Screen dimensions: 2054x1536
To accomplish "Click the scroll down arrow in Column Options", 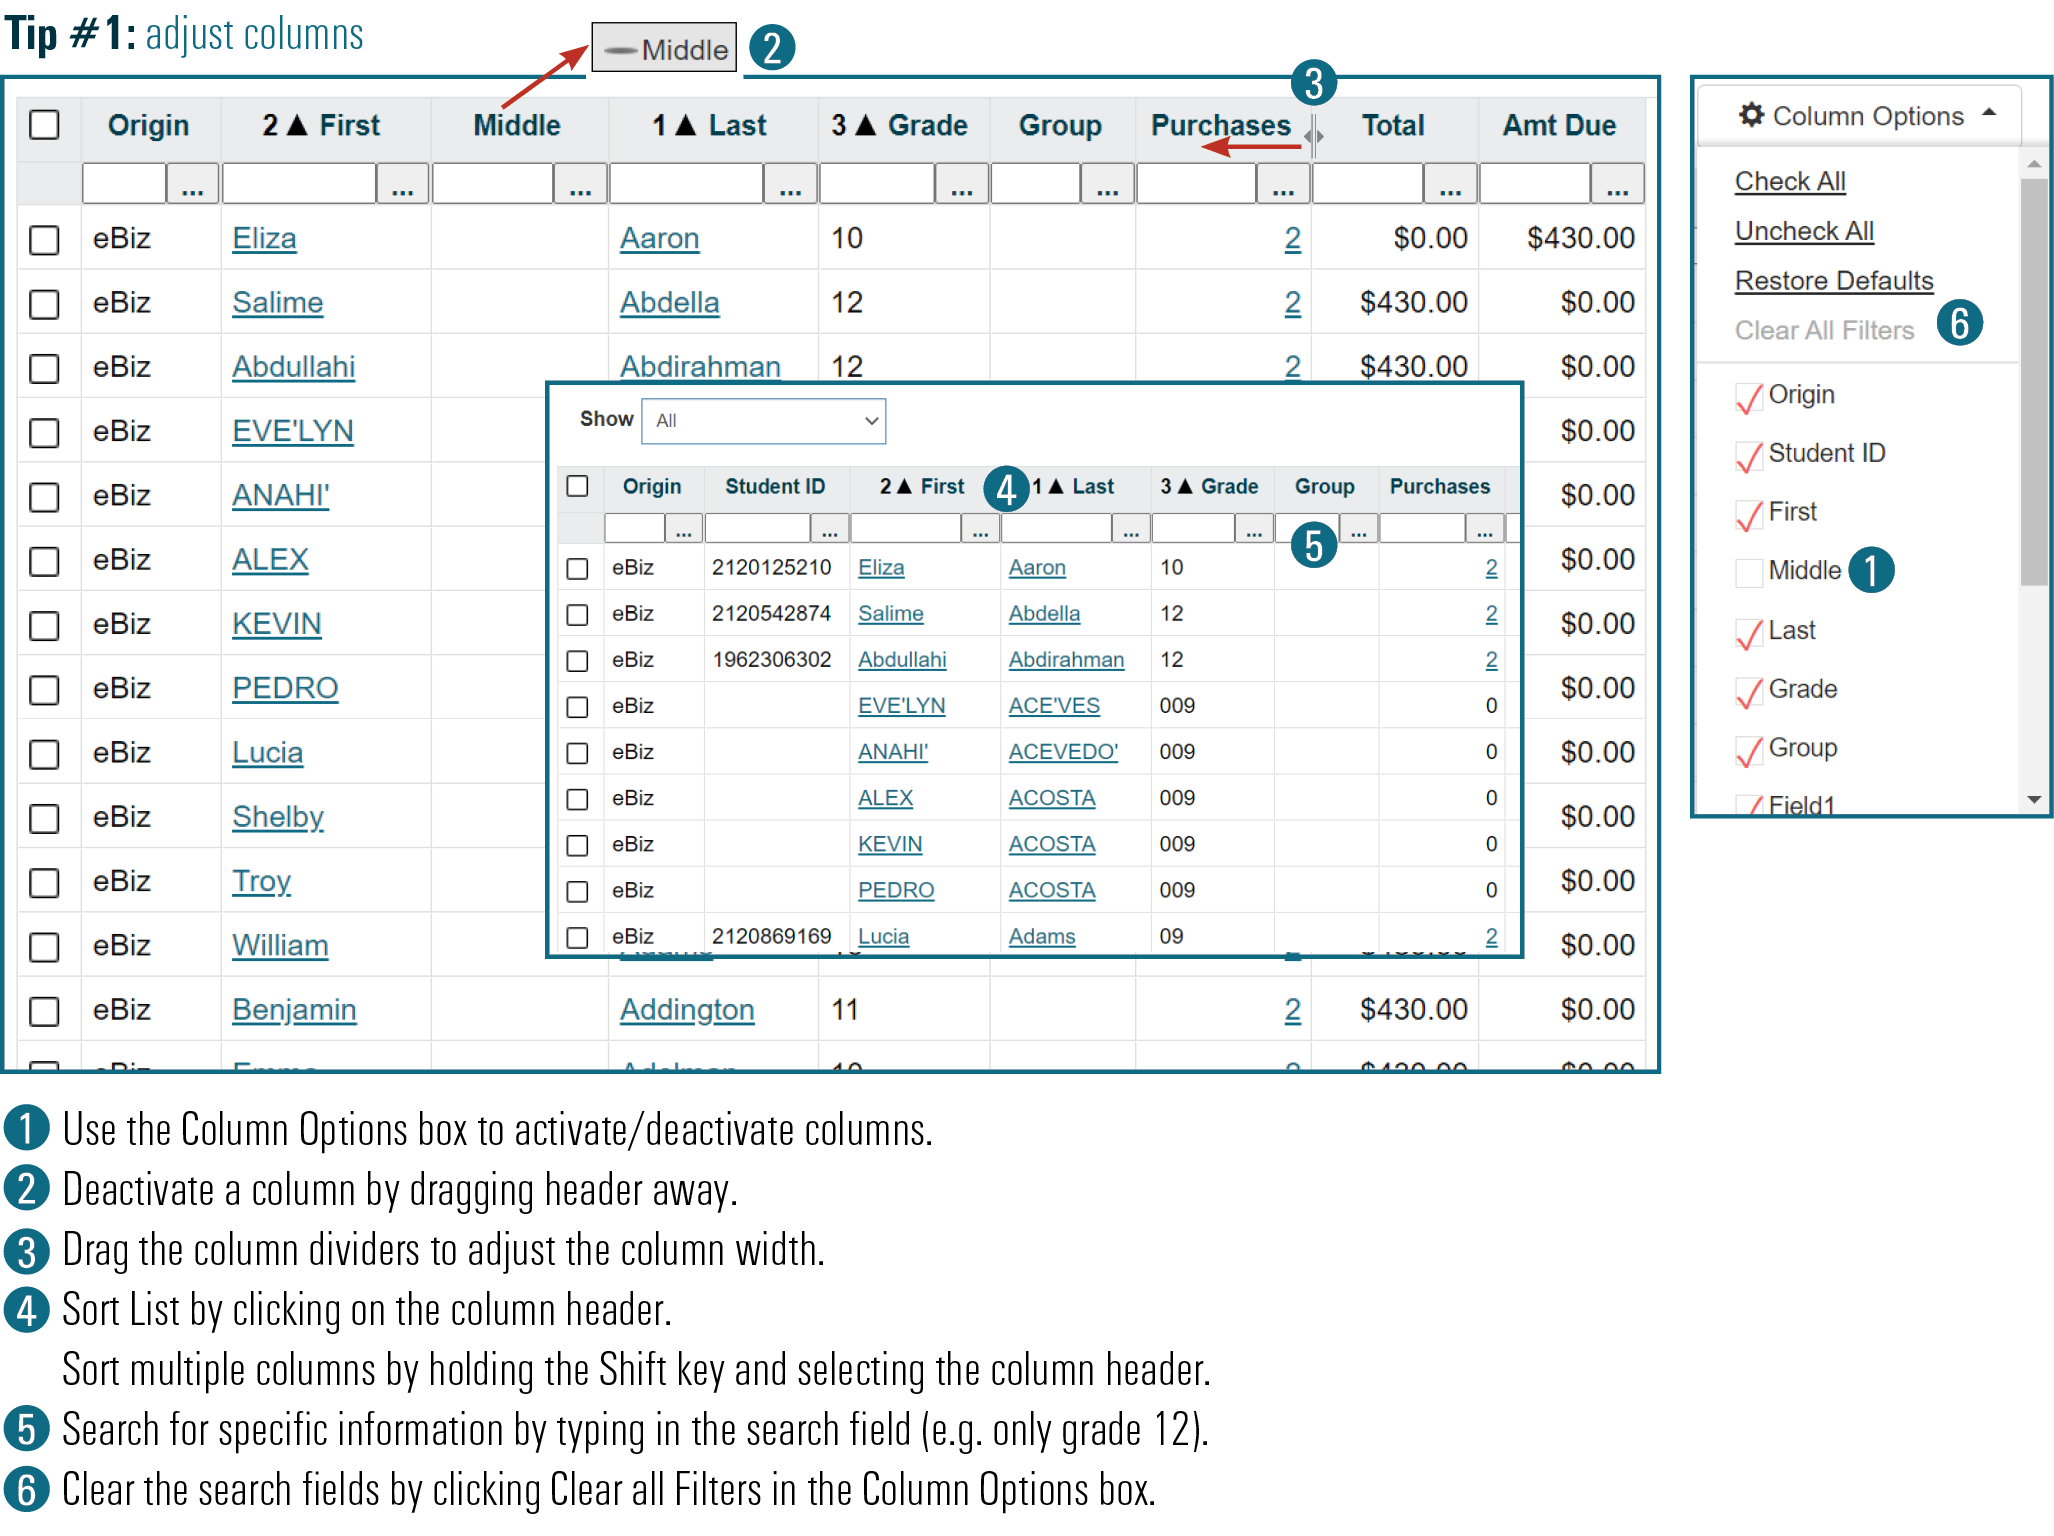I will (2033, 798).
